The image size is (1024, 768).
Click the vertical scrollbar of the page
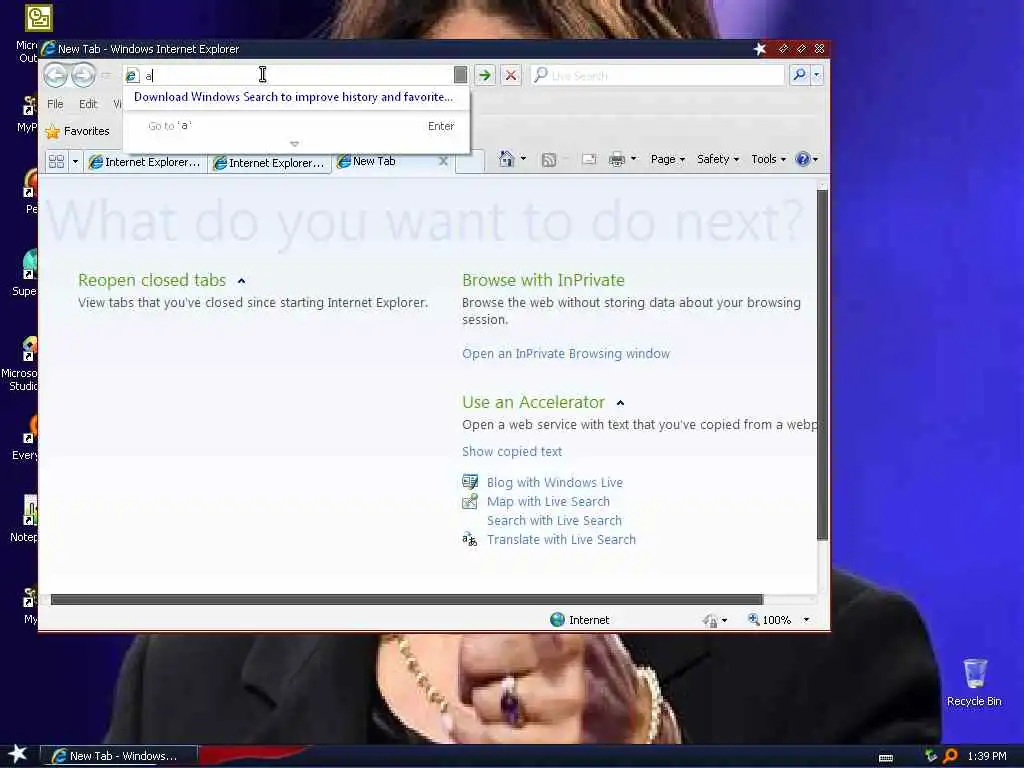[x=822, y=364]
